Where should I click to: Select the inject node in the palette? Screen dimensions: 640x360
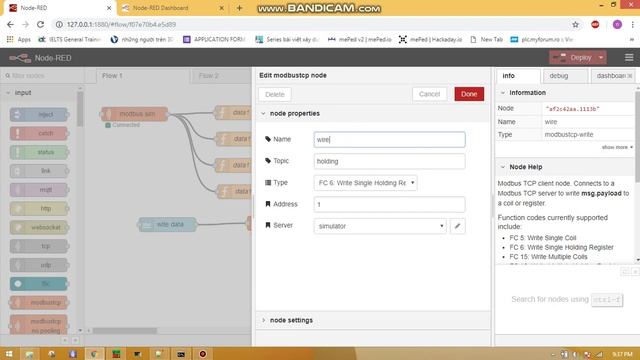point(39,115)
